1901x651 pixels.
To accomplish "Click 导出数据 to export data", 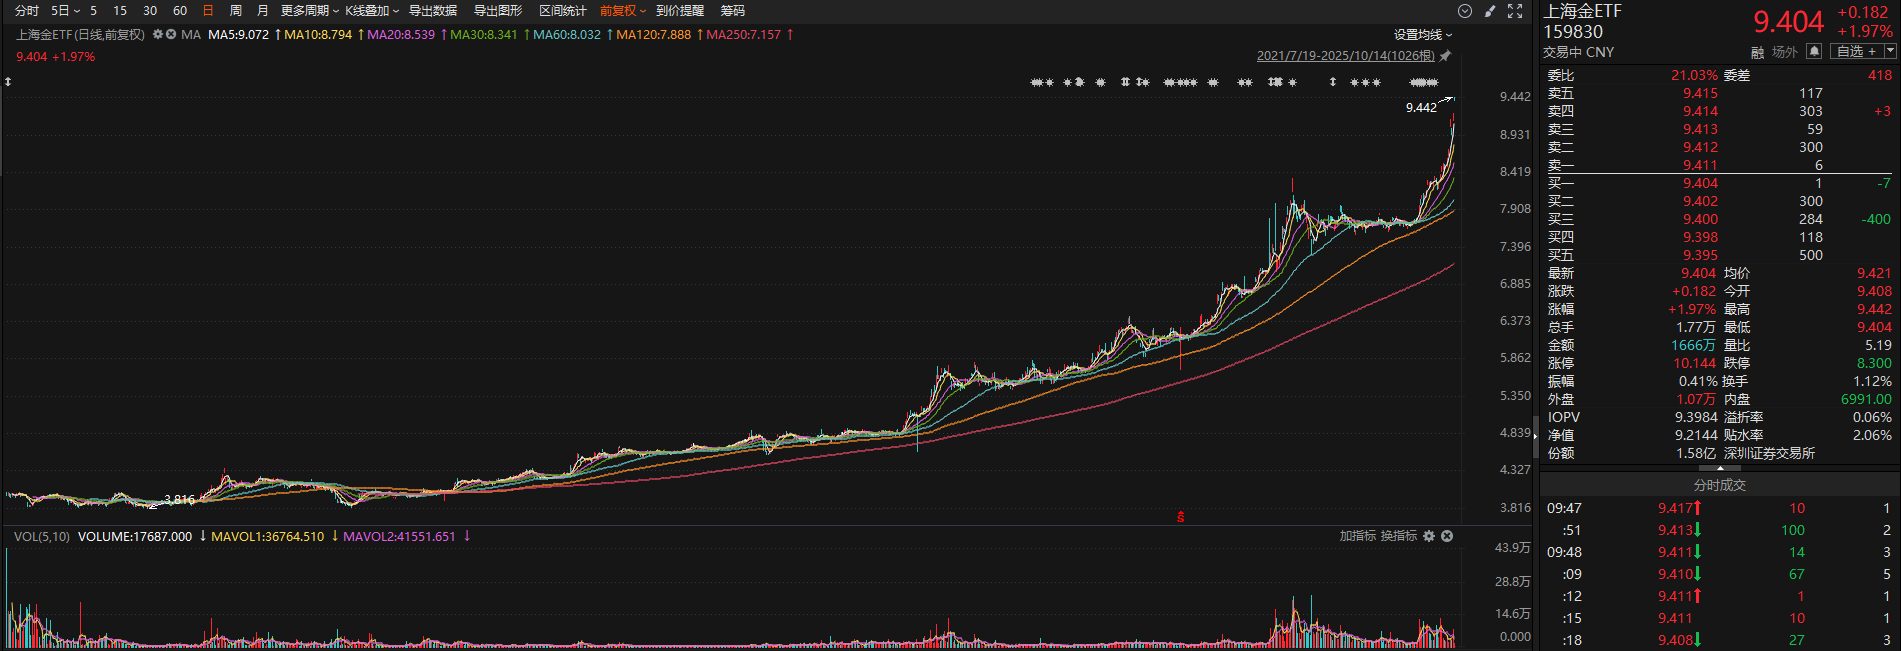I will [433, 11].
